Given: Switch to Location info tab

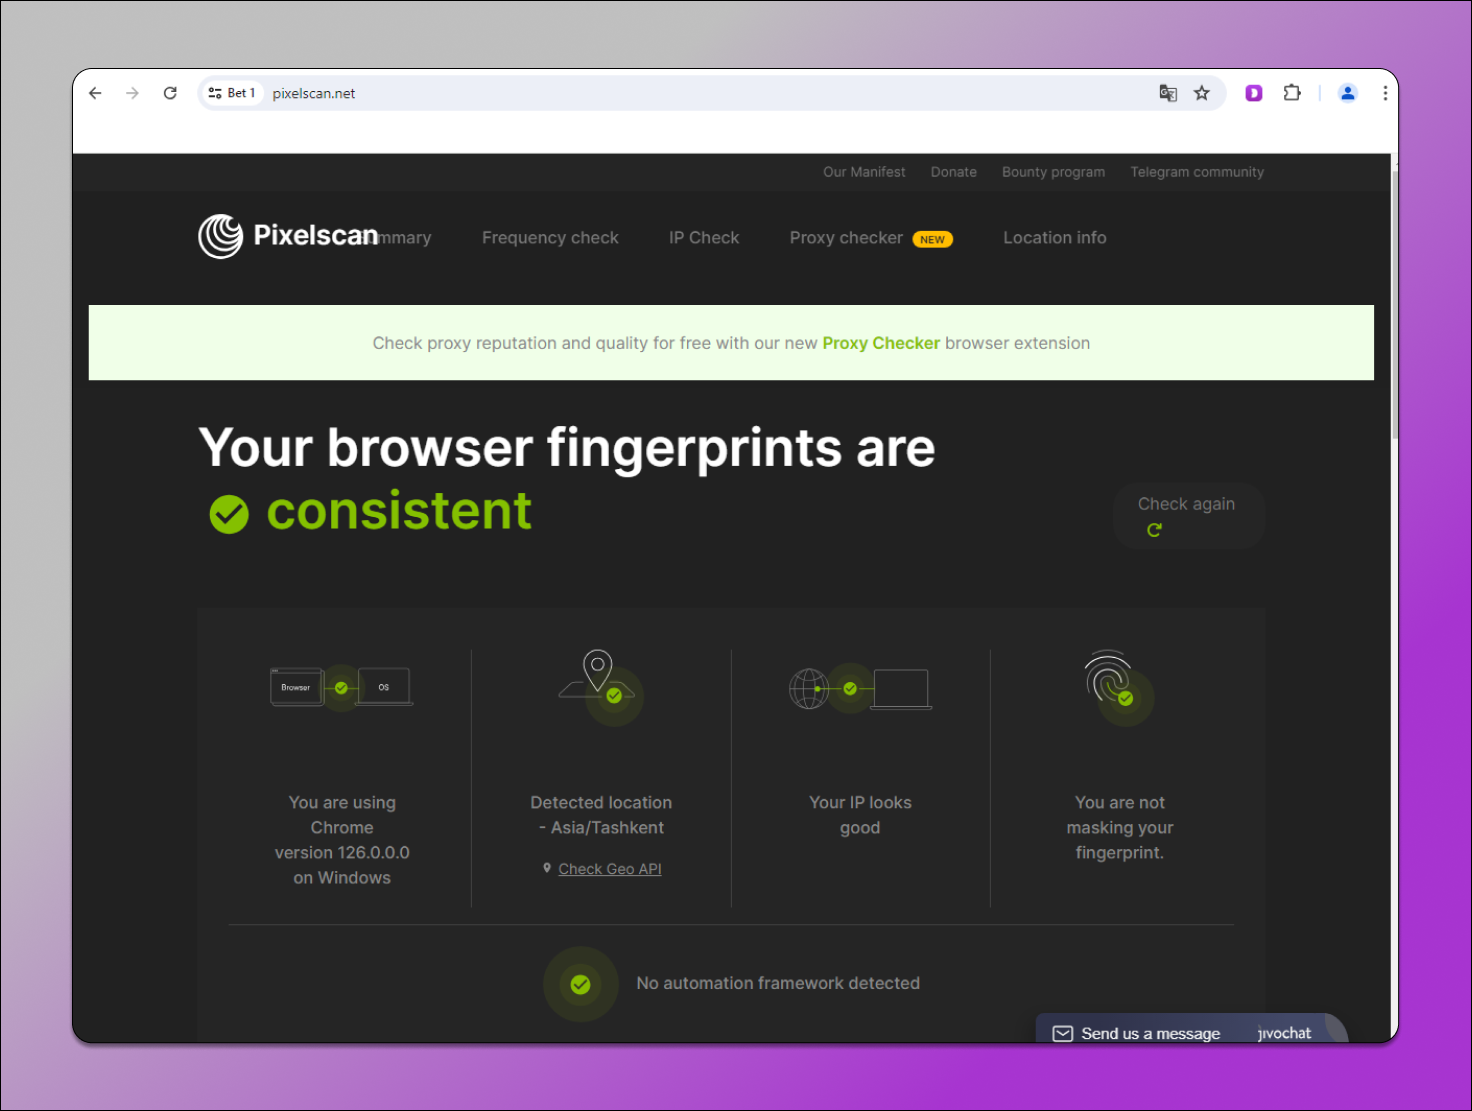Looking at the screenshot, I should [x=1054, y=238].
